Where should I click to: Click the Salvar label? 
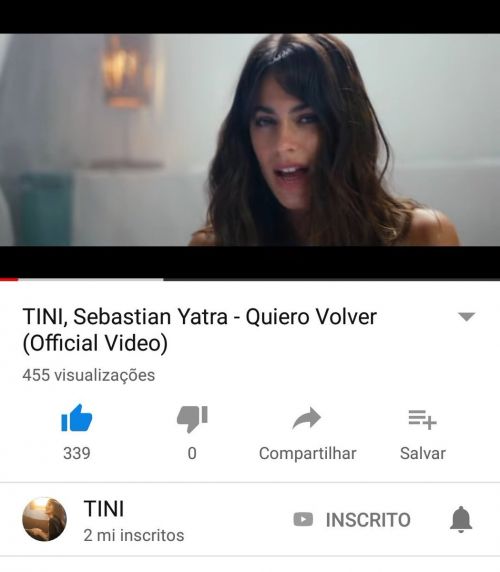tap(423, 453)
